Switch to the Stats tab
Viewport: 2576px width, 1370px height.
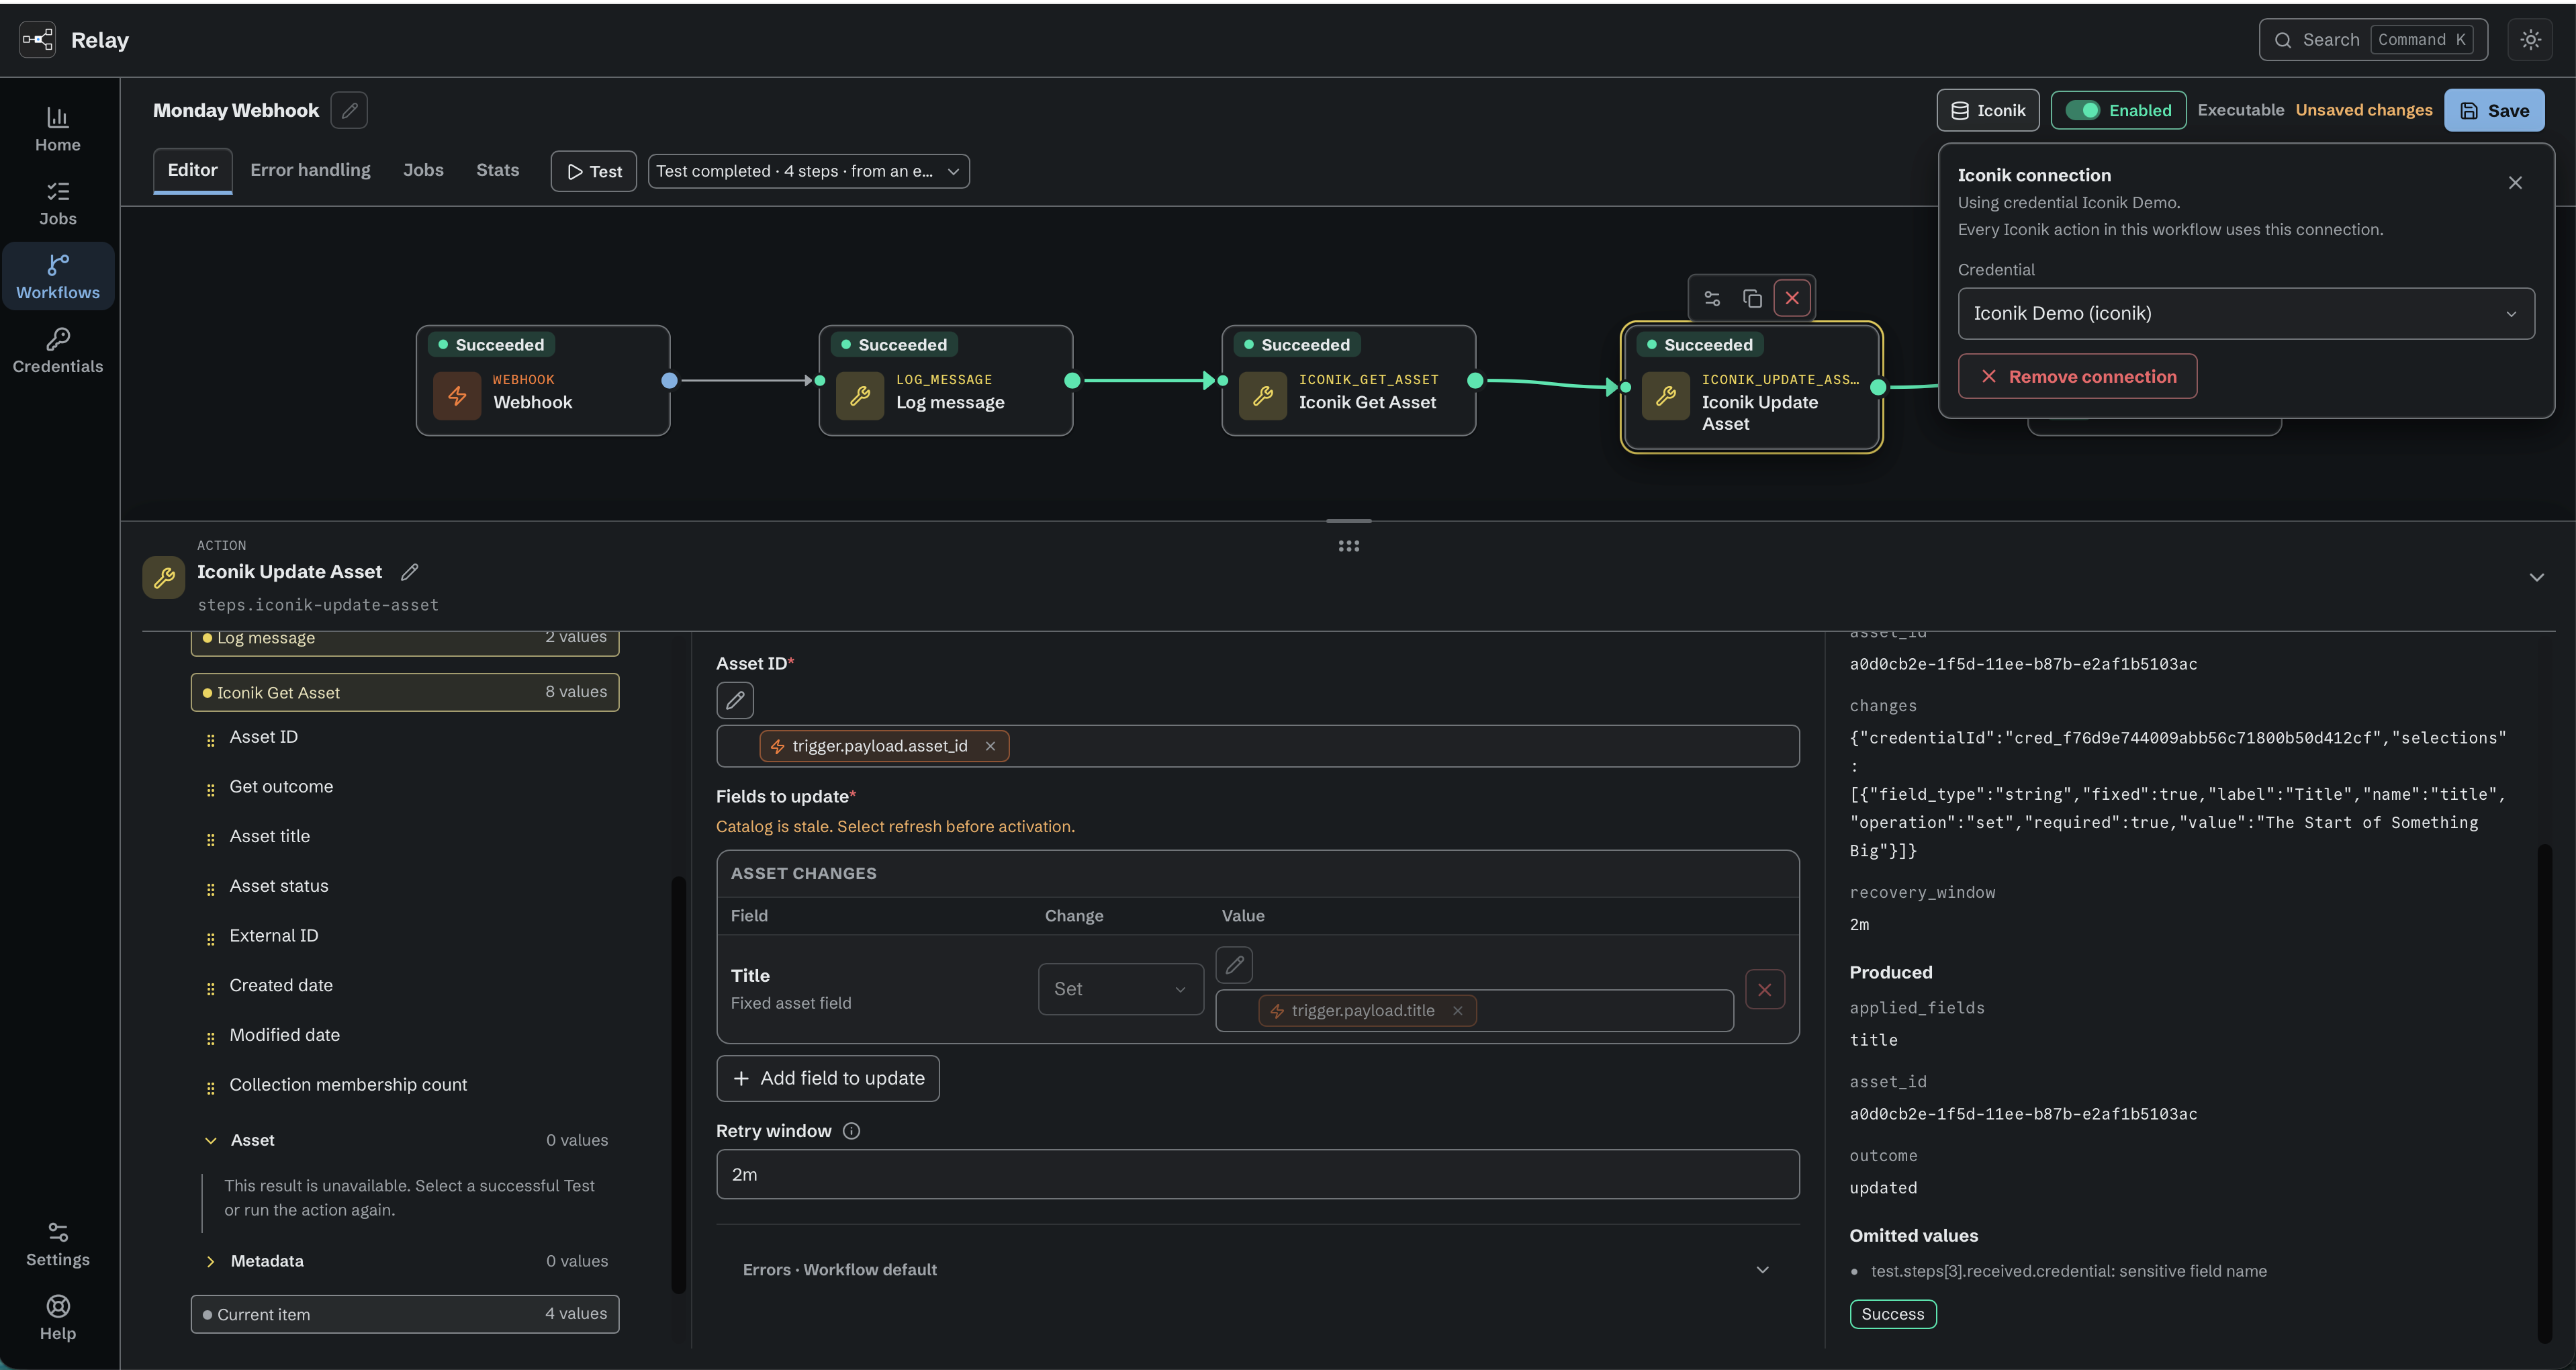[497, 170]
